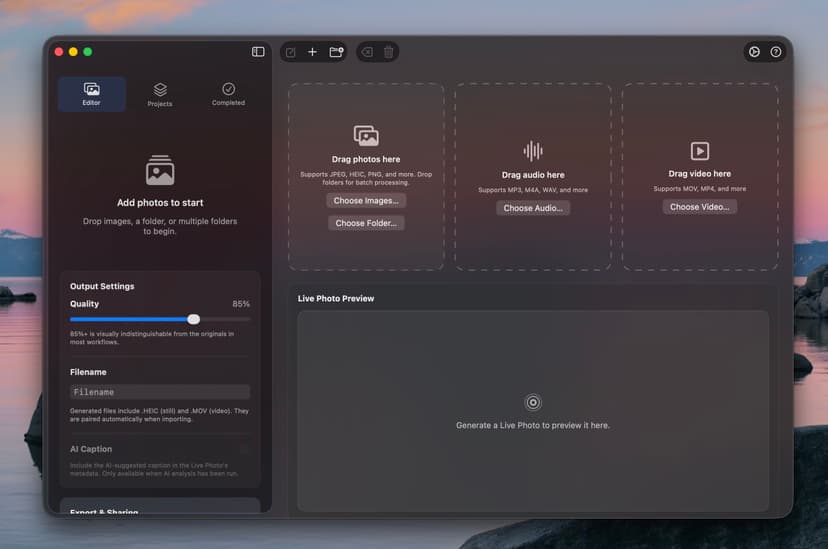This screenshot has width=828, height=549.
Task: Select the Editor tab
Action: pos(91,94)
